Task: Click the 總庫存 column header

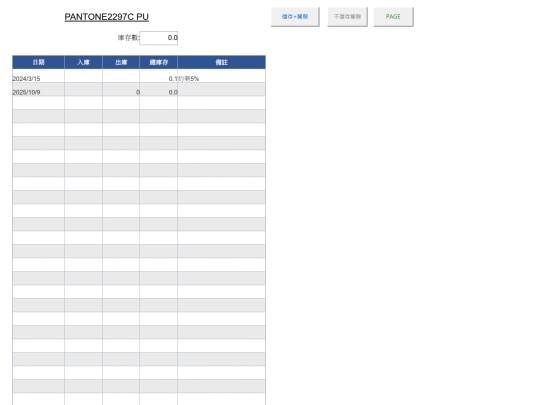Action: (x=158, y=62)
